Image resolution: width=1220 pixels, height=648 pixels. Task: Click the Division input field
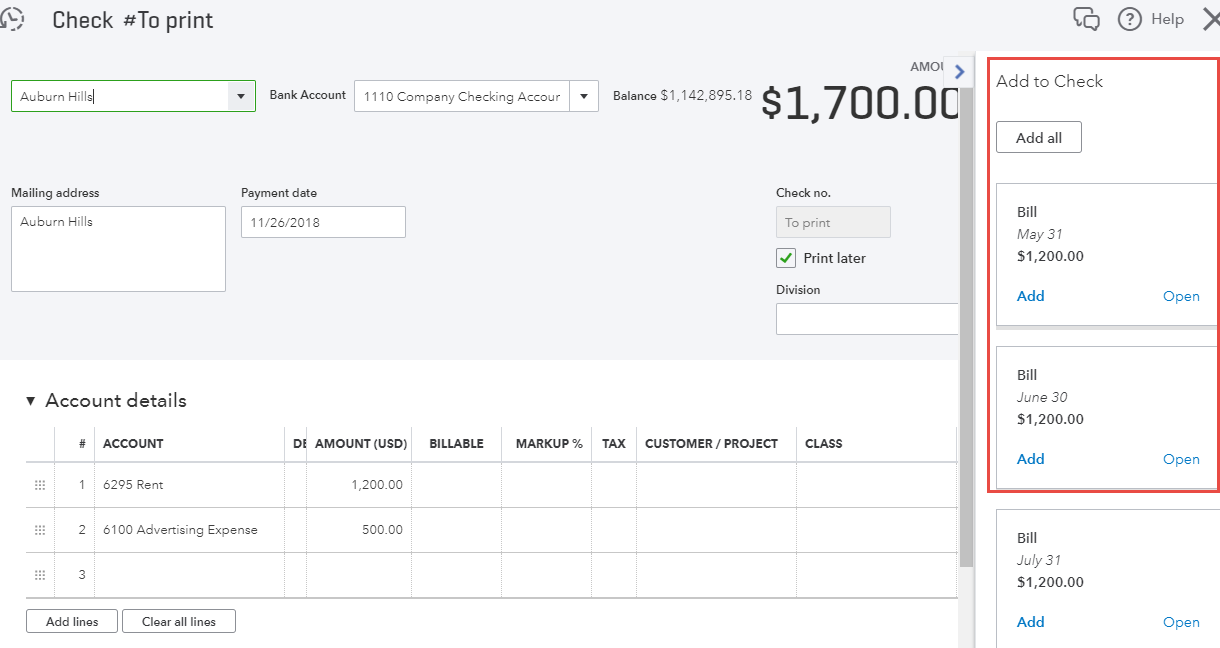[866, 318]
